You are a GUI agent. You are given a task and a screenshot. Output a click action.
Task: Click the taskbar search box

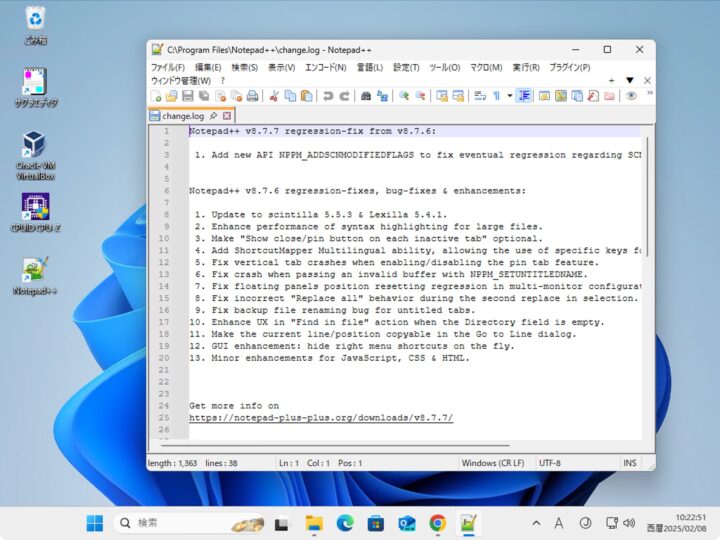click(190, 523)
